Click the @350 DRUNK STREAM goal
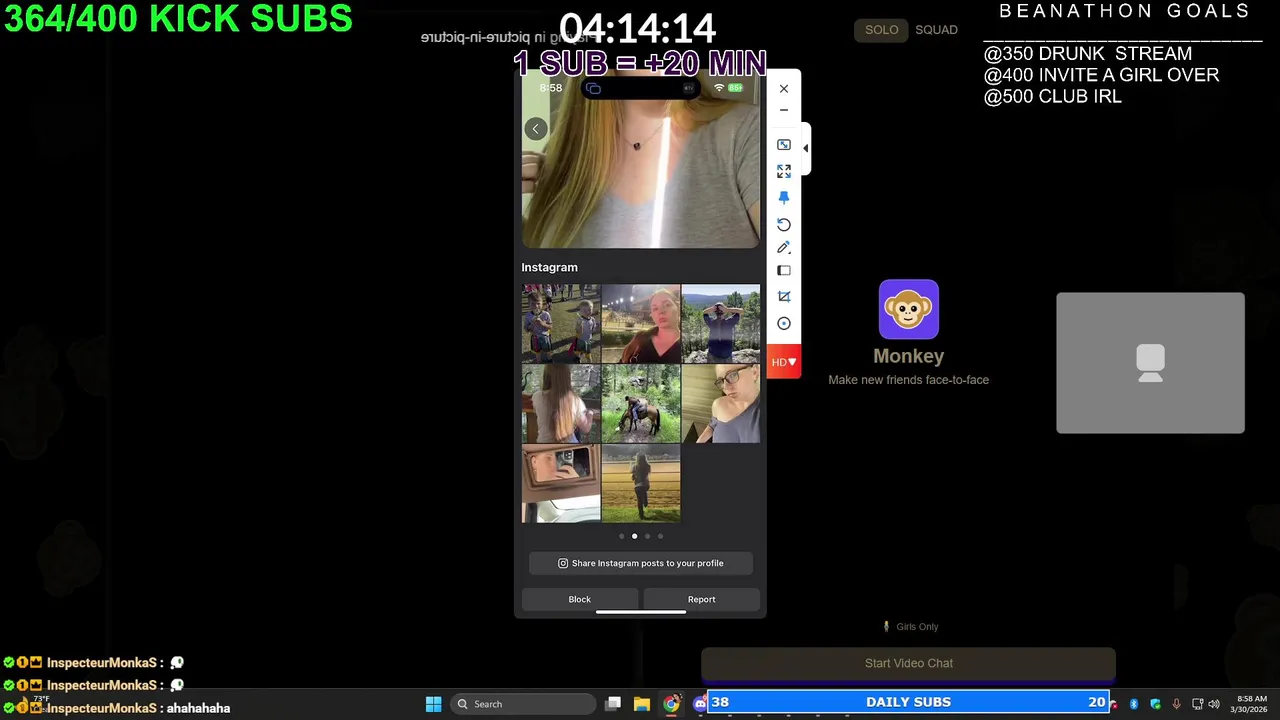 tap(1088, 53)
